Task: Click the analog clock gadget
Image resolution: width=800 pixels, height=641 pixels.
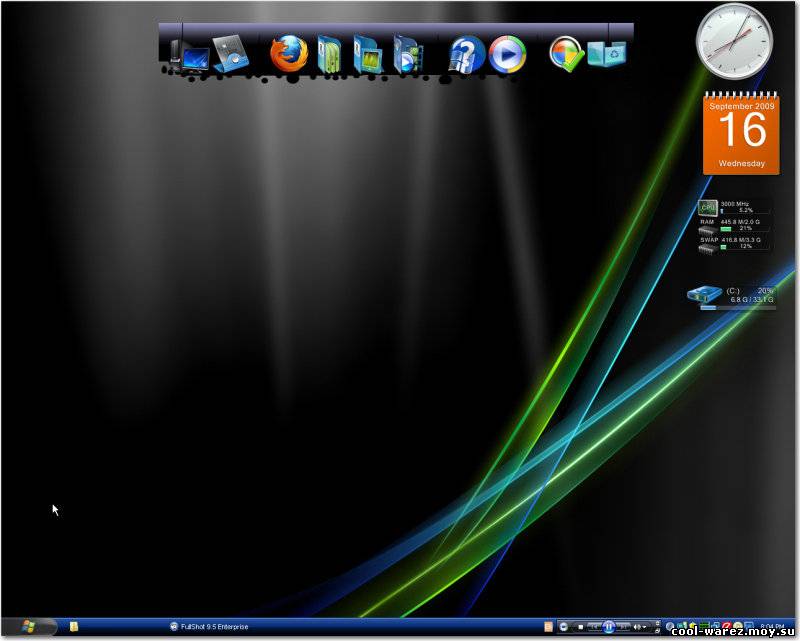Action: pos(734,41)
